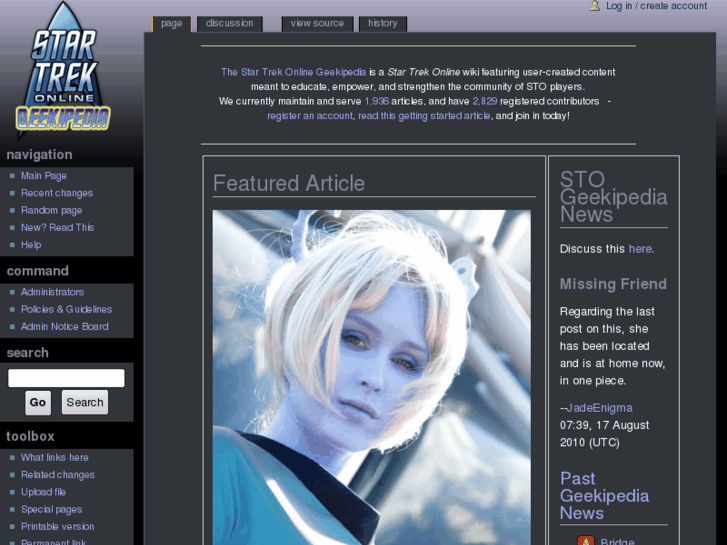
Task: Open the history tab
Action: coord(383,24)
